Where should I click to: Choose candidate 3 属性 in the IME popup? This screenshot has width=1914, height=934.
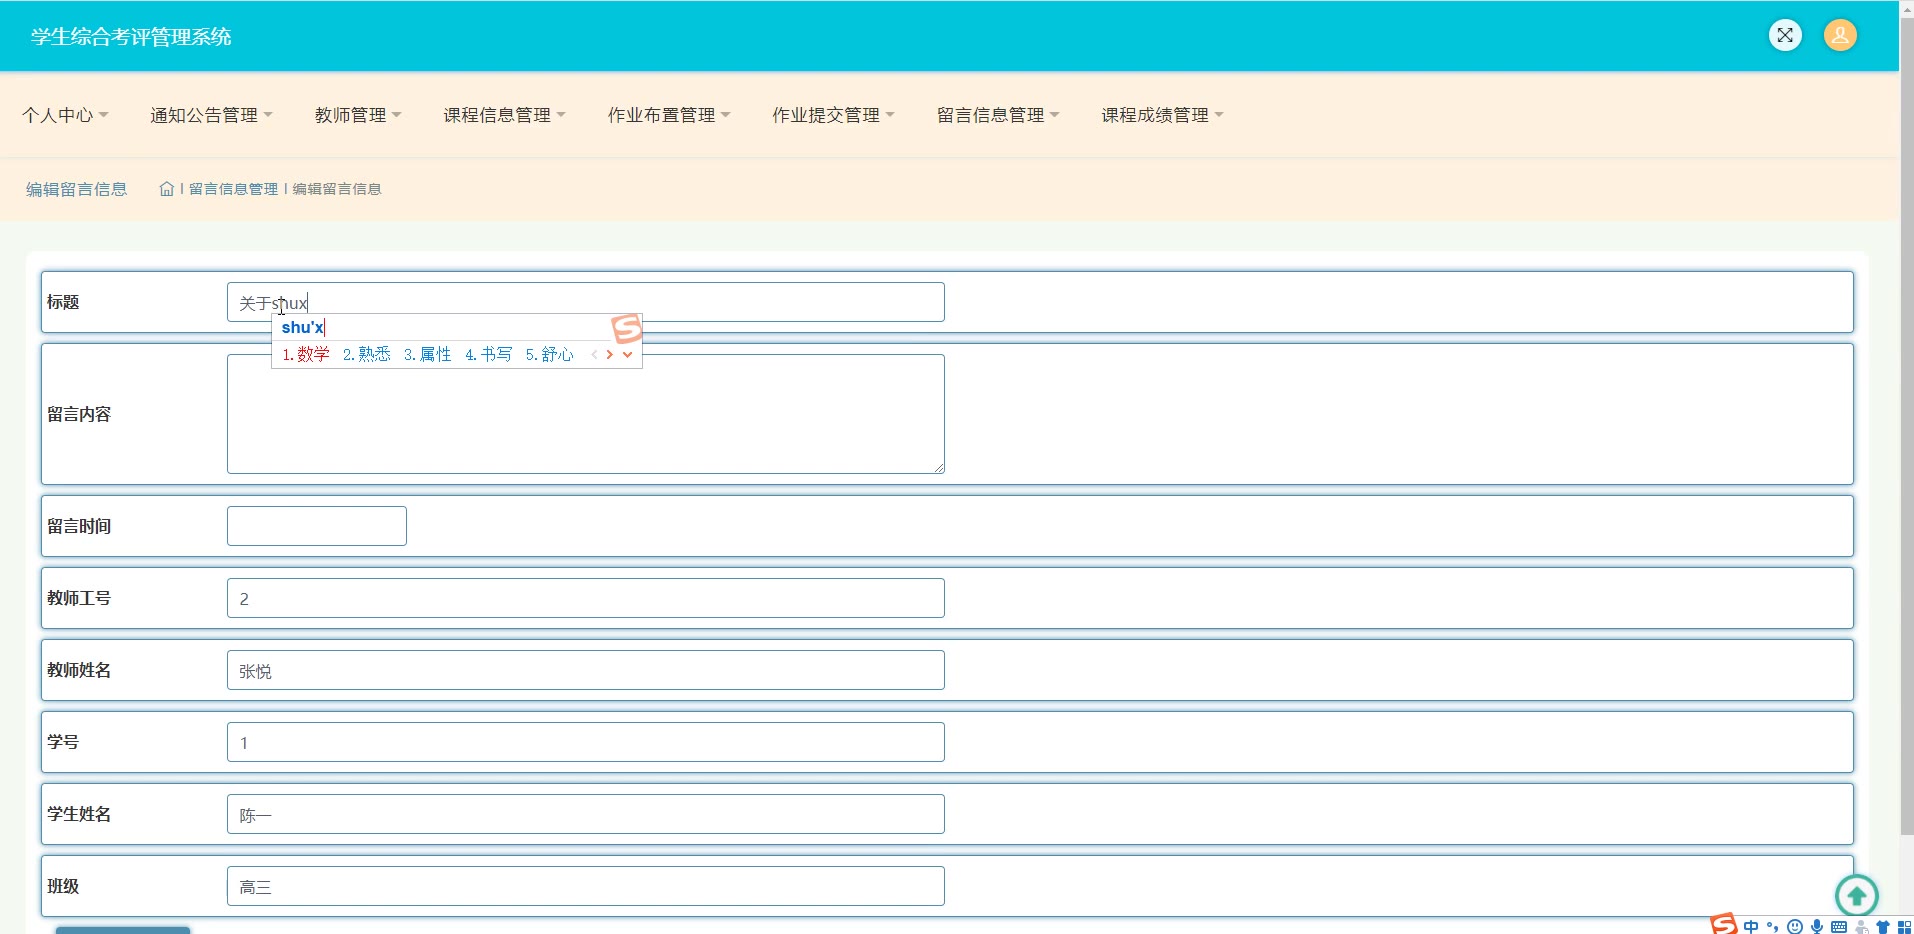pyautogui.click(x=428, y=354)
